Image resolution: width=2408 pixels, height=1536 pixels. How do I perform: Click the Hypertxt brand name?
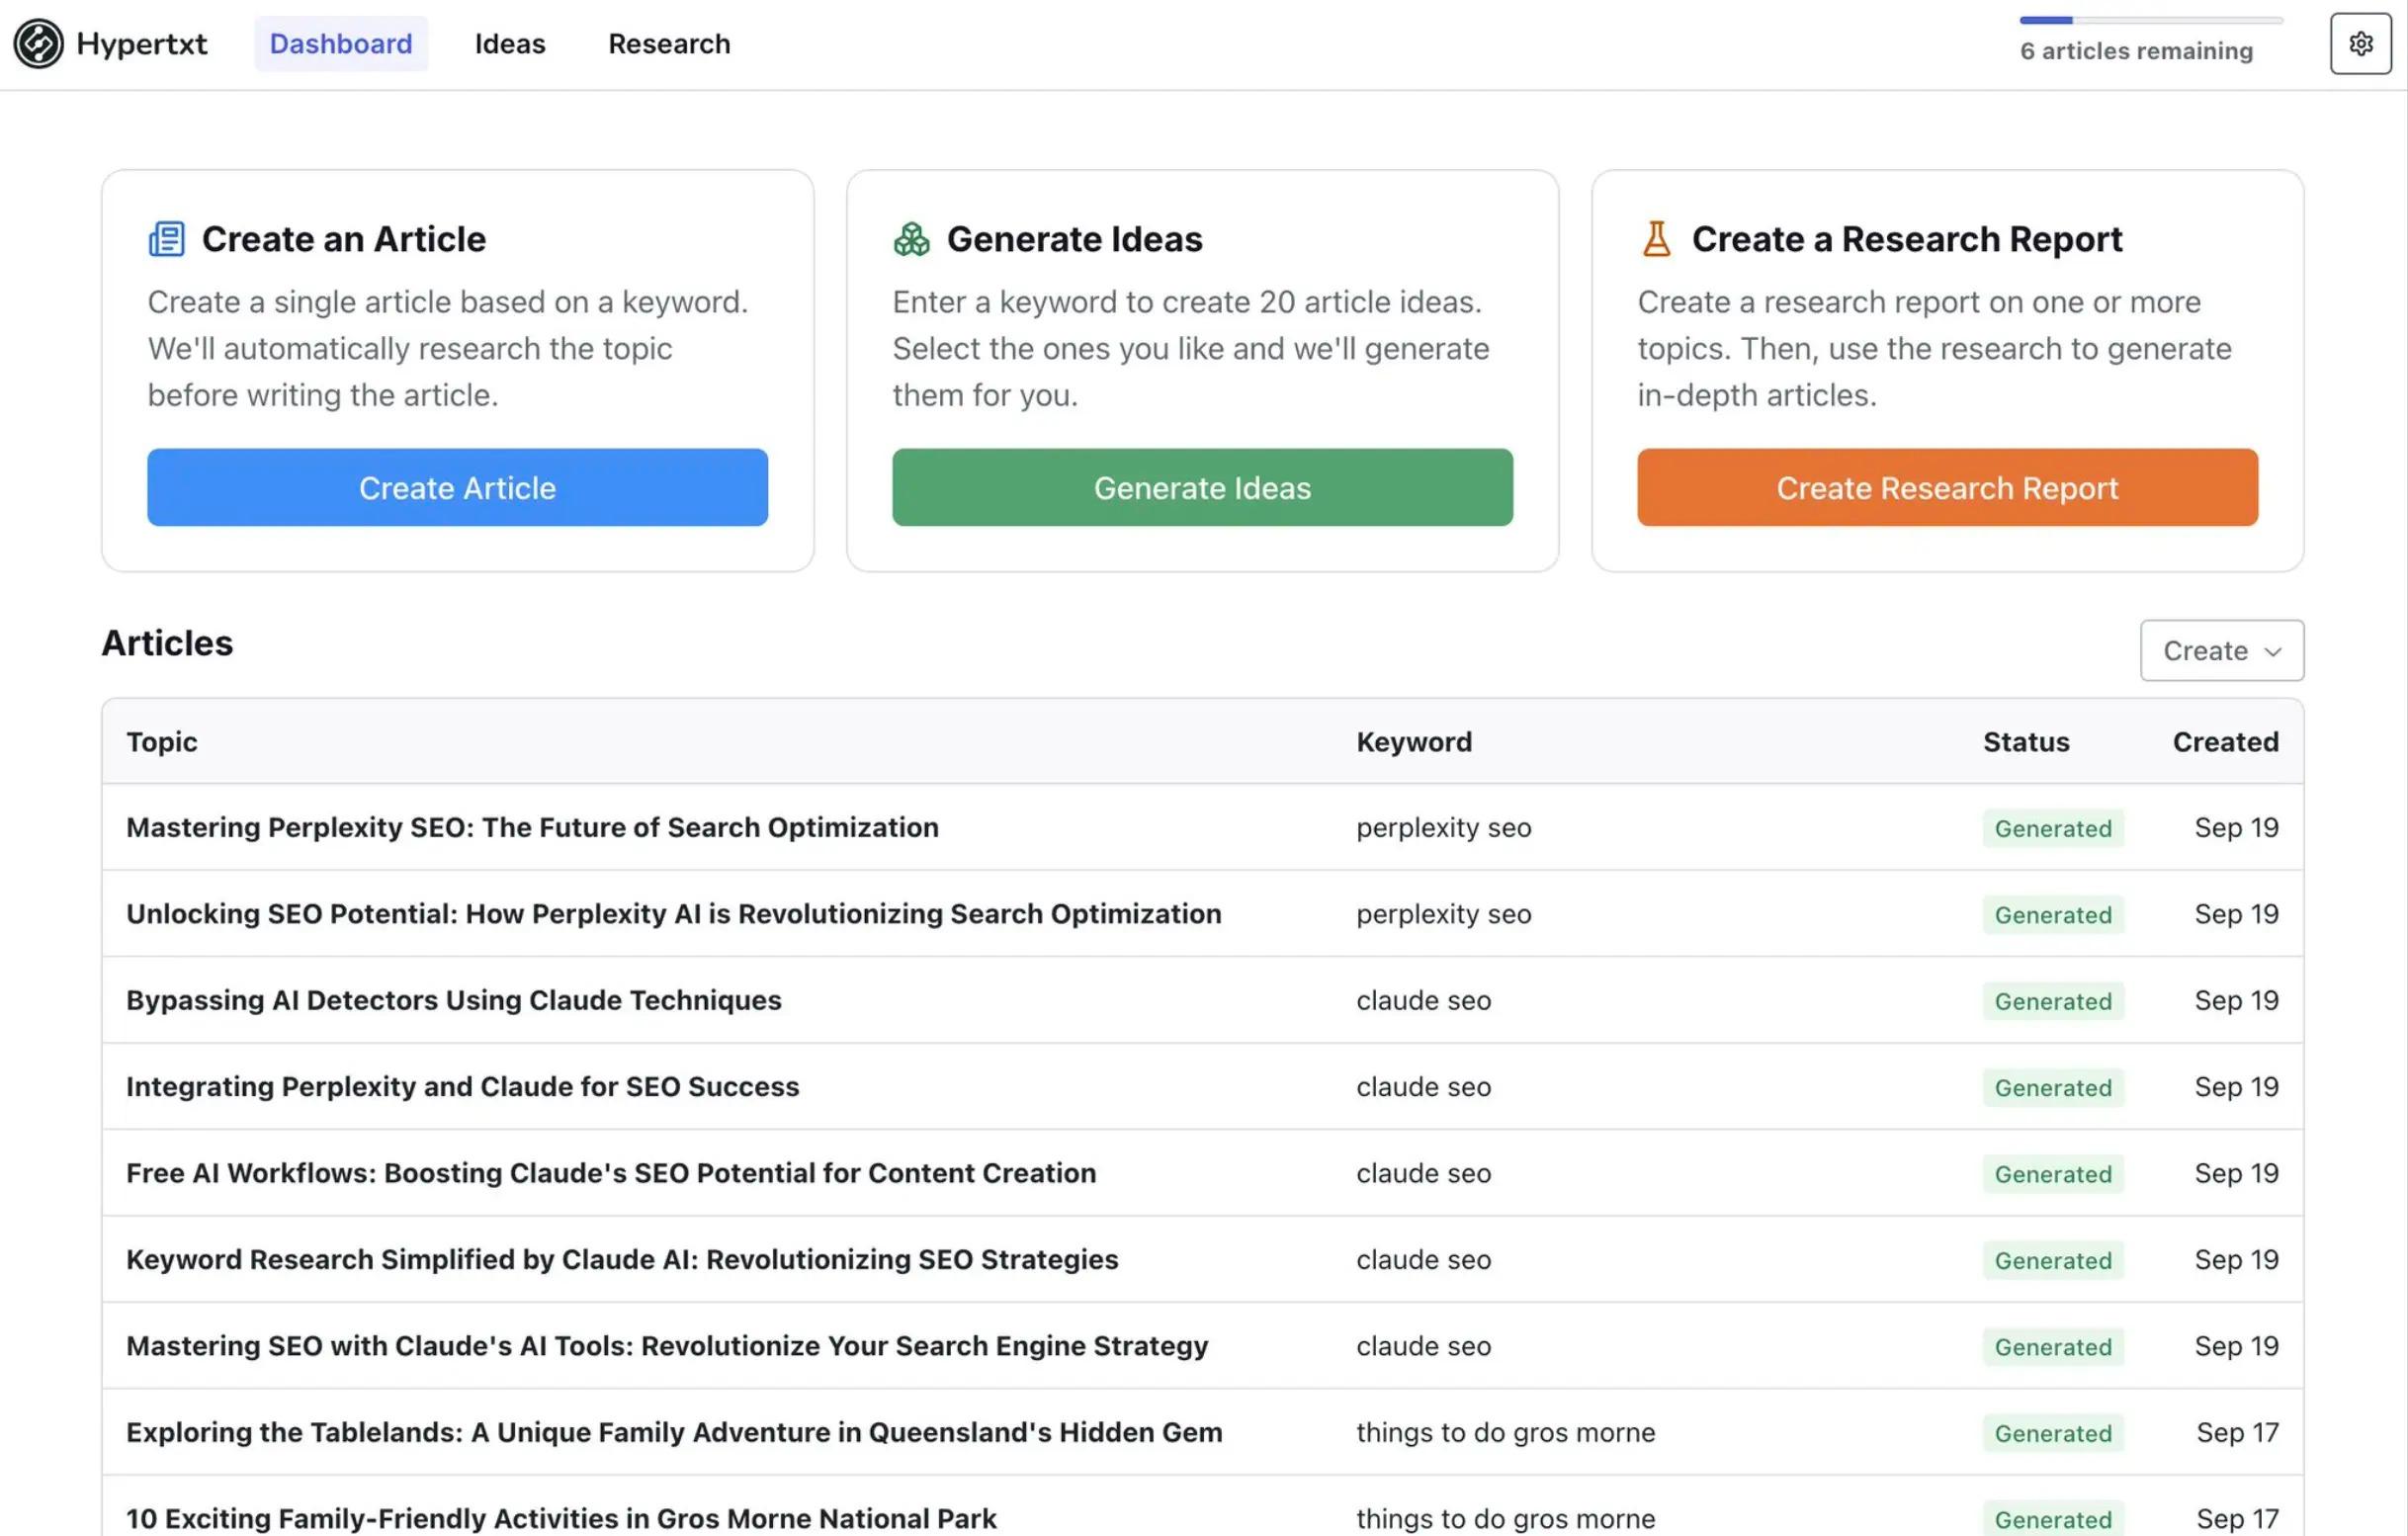142,44
